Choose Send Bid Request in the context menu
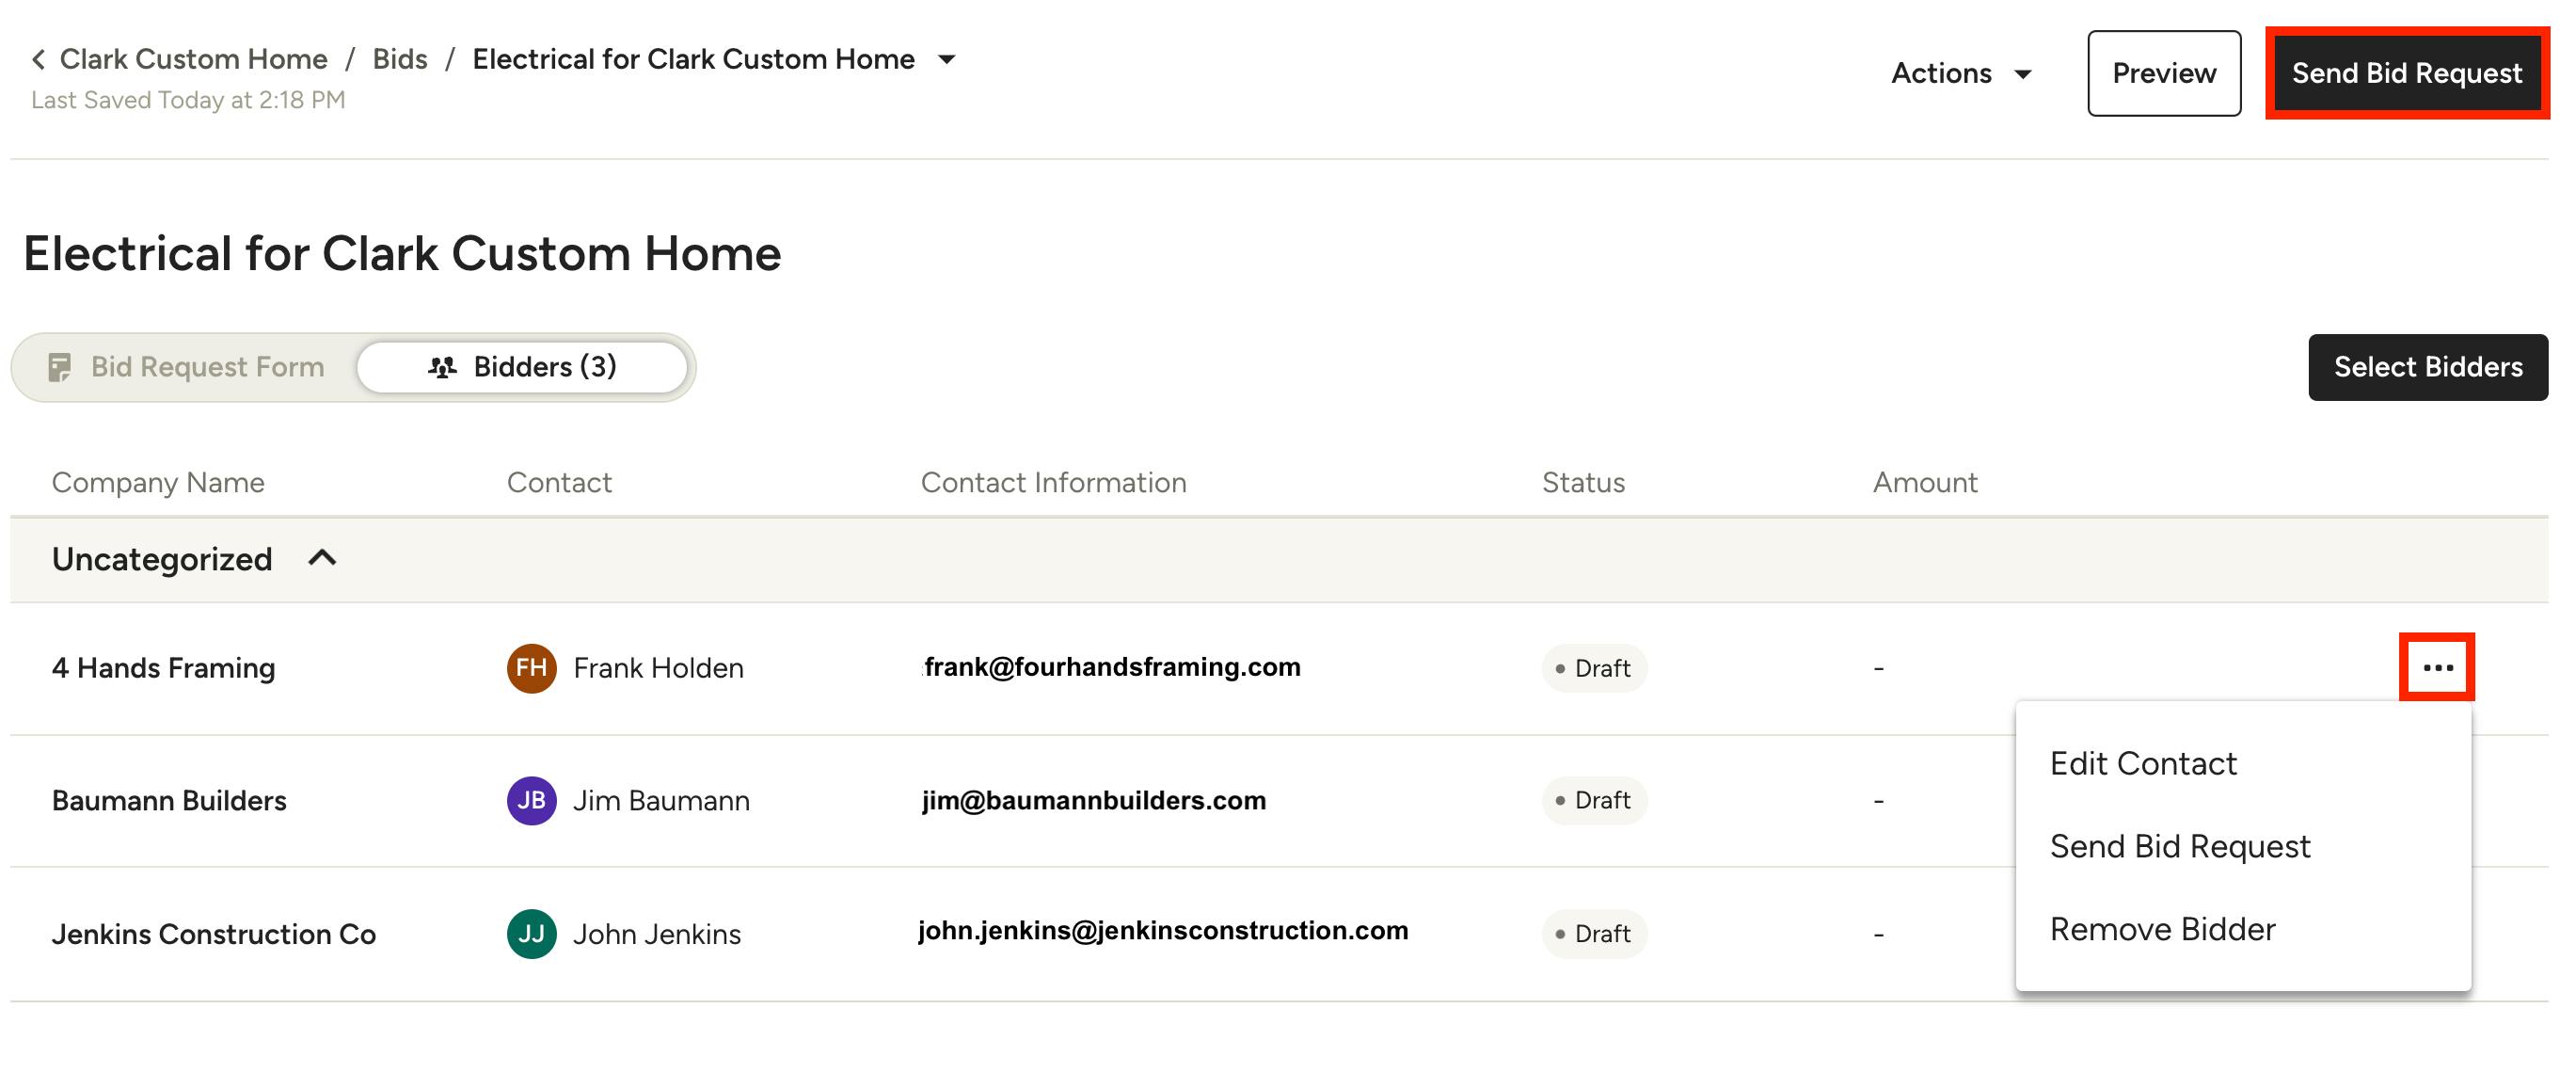Image resolution: width=2576 pixels, height=1088 pixels. pyautogui.click(x=2180, y=846)
